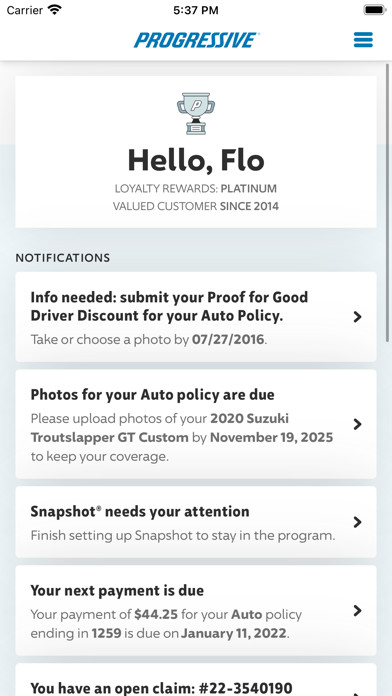Tap 'Valued Customer Since 2014' text

click(x=196, y=206)
